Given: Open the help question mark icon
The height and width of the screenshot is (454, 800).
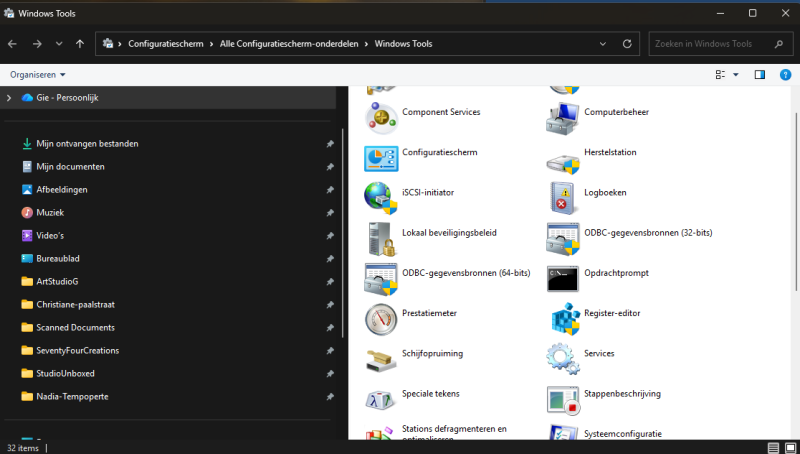Looking at the screenshot, I should click(x=785, y=75).
